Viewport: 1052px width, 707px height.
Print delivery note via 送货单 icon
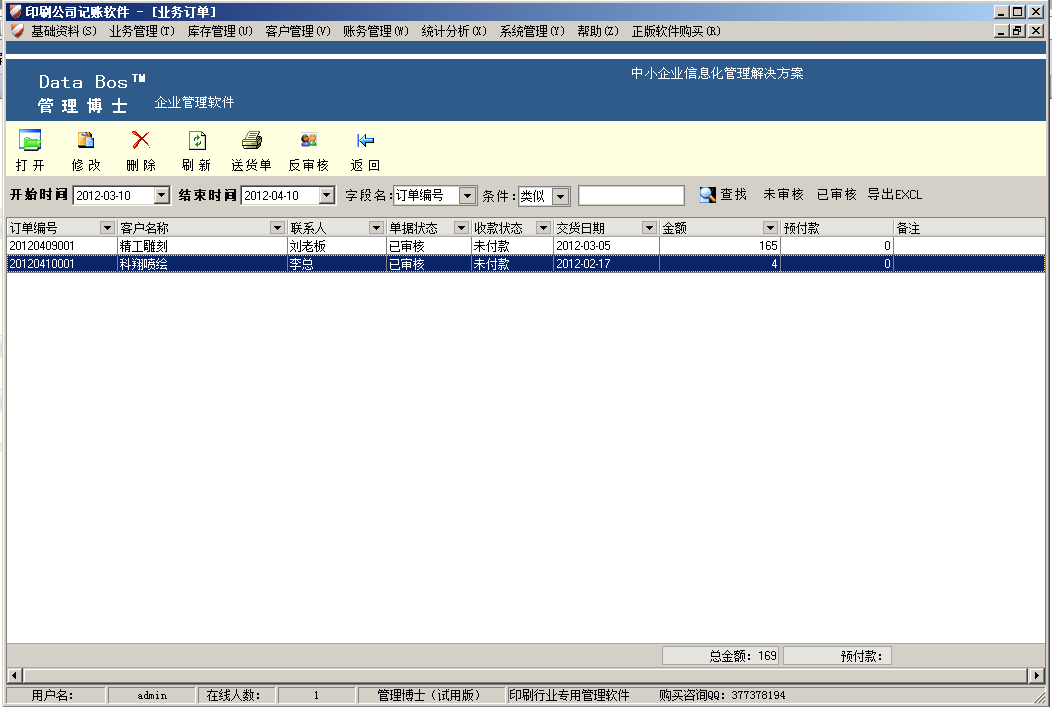pyautogui.click(x=251, y=141)
